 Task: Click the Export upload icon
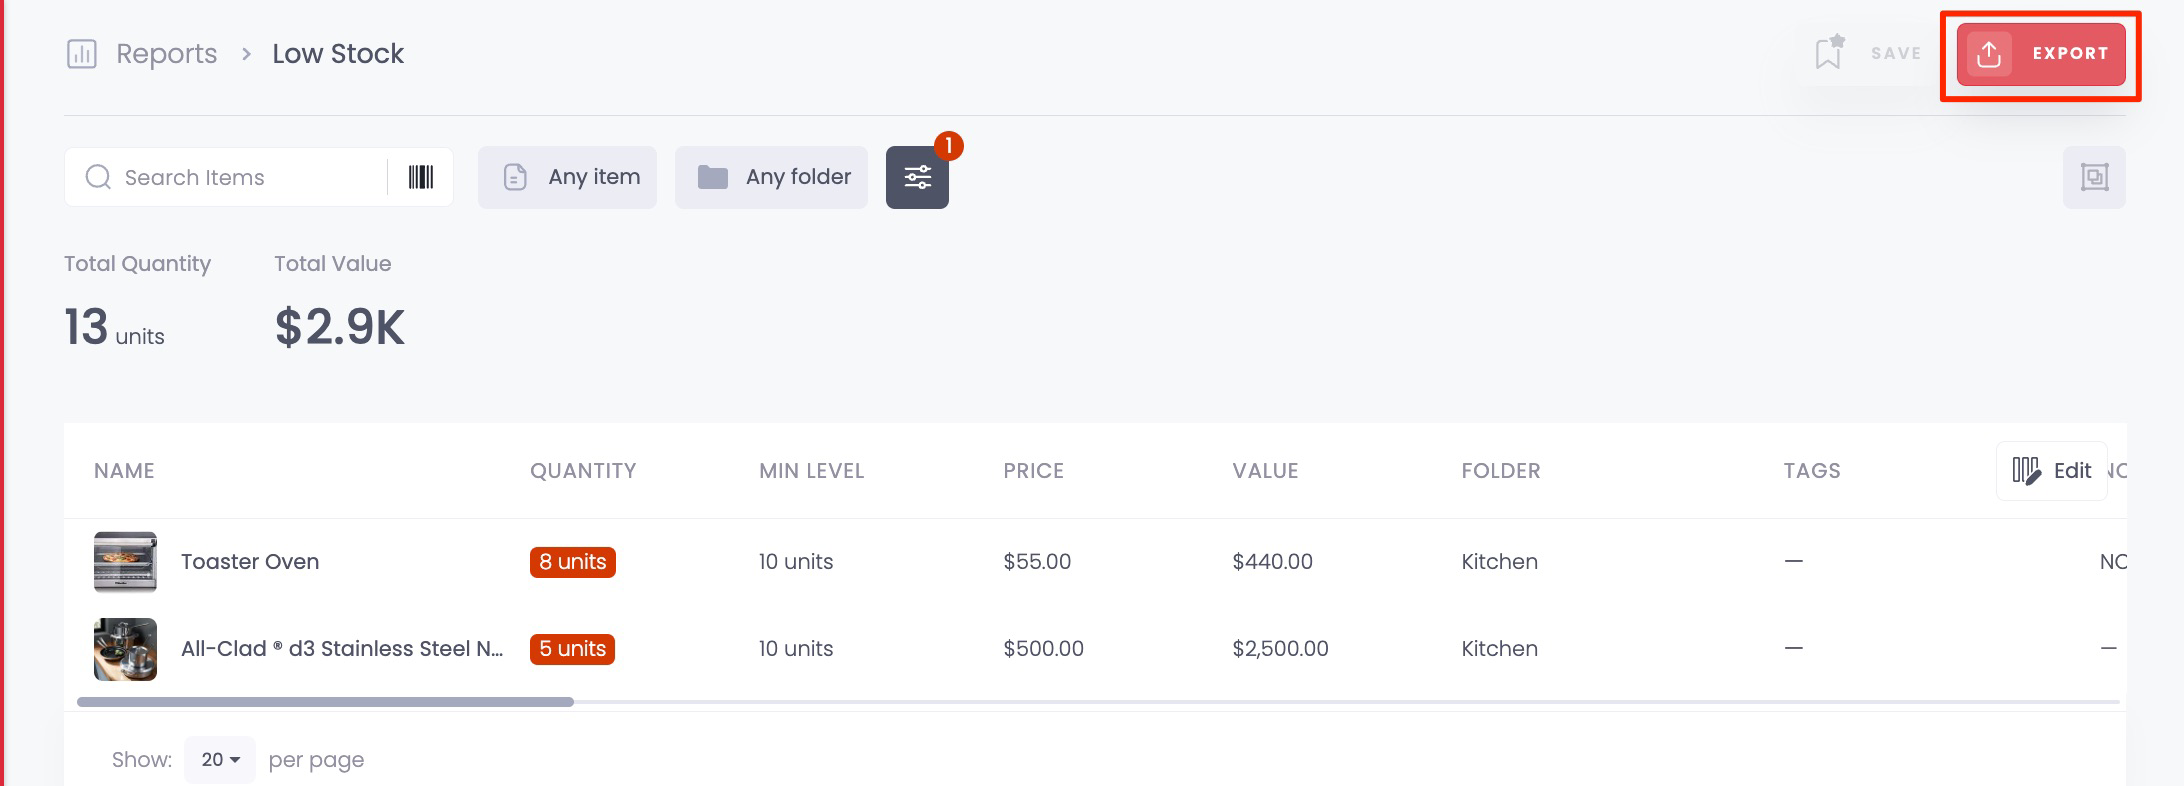click(x=1989, y=54)
